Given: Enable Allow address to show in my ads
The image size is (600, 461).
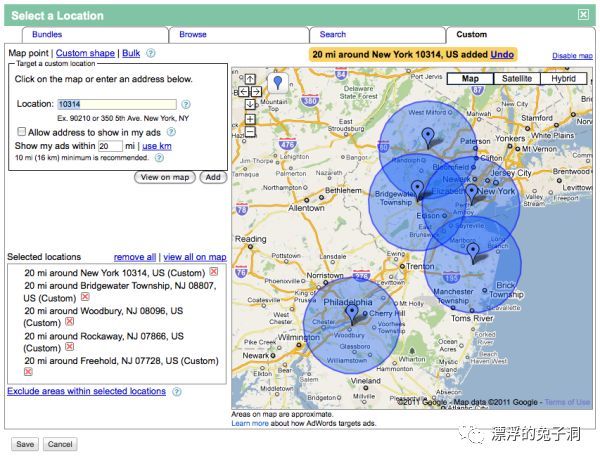Looking at the screenshot, I should [22, 132].
